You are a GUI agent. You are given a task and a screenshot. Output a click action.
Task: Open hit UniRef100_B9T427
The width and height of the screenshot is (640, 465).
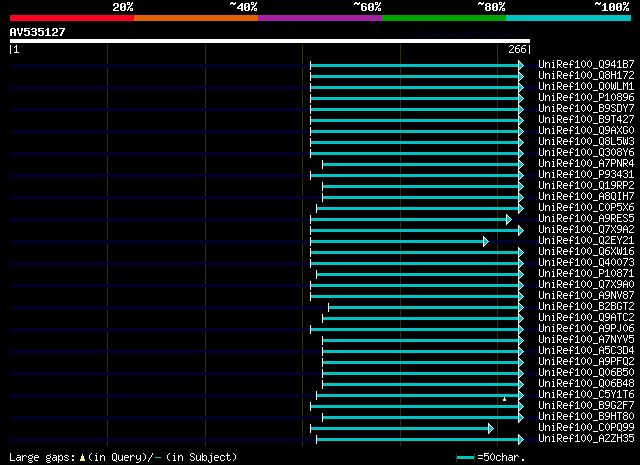tap(587, 120)
